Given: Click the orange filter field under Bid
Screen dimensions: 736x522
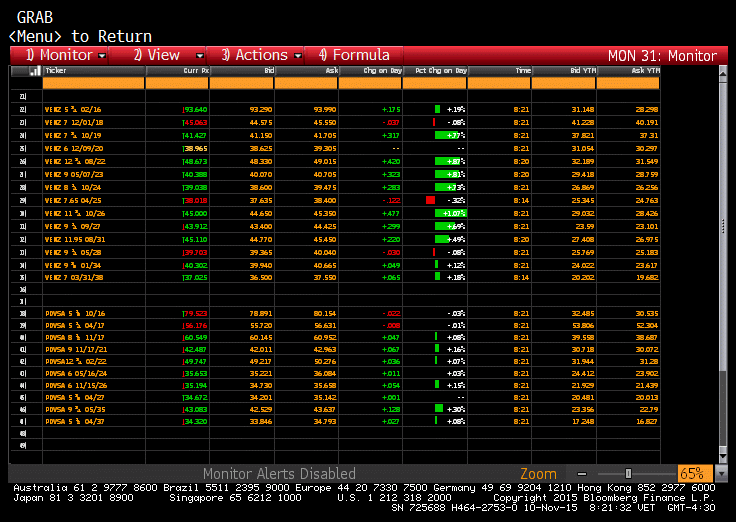Looking at the screenshot, I should point(241,83).
